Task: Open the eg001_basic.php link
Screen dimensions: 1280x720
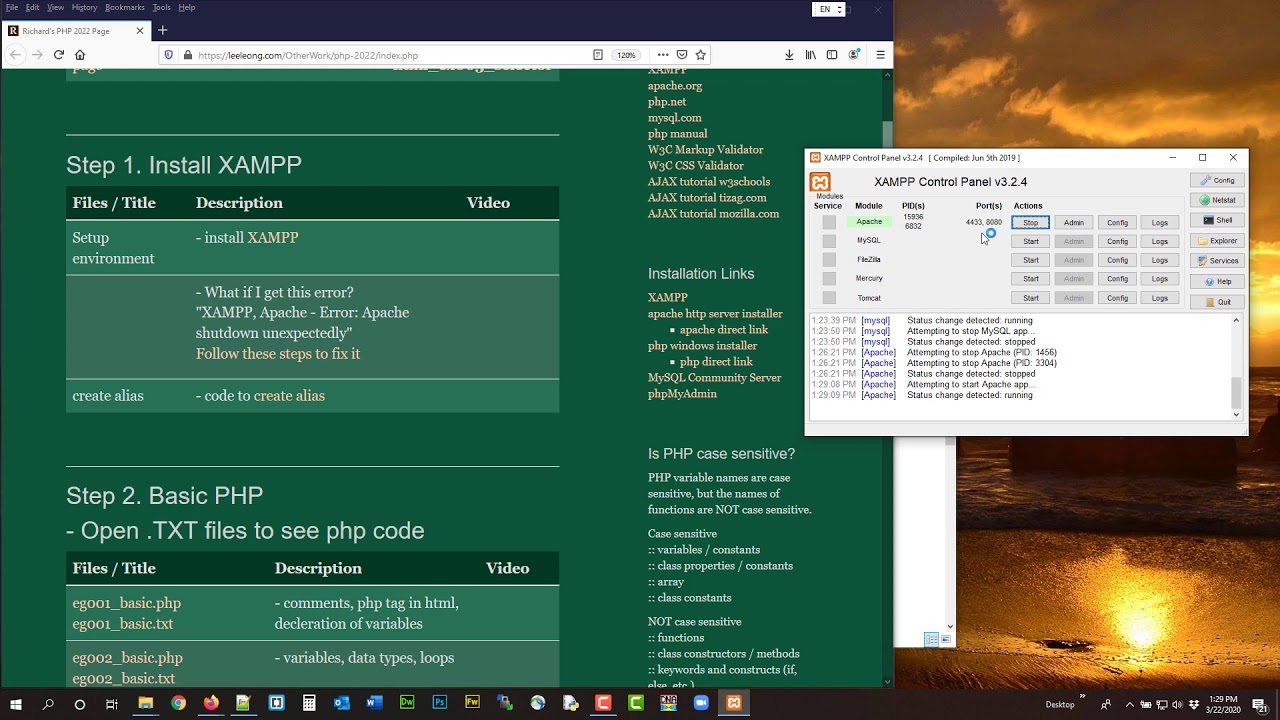Action: coord(127,603)
